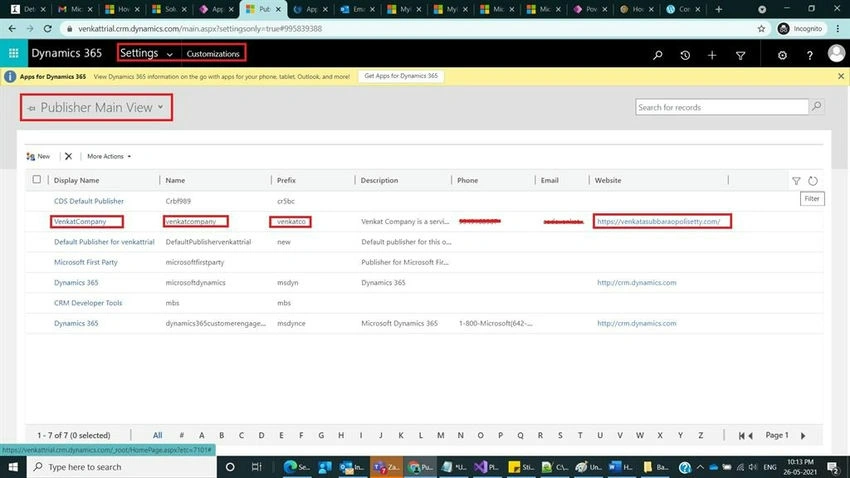Click the grid filter funnel icon
850x478 pixels.
coord(796,181)
